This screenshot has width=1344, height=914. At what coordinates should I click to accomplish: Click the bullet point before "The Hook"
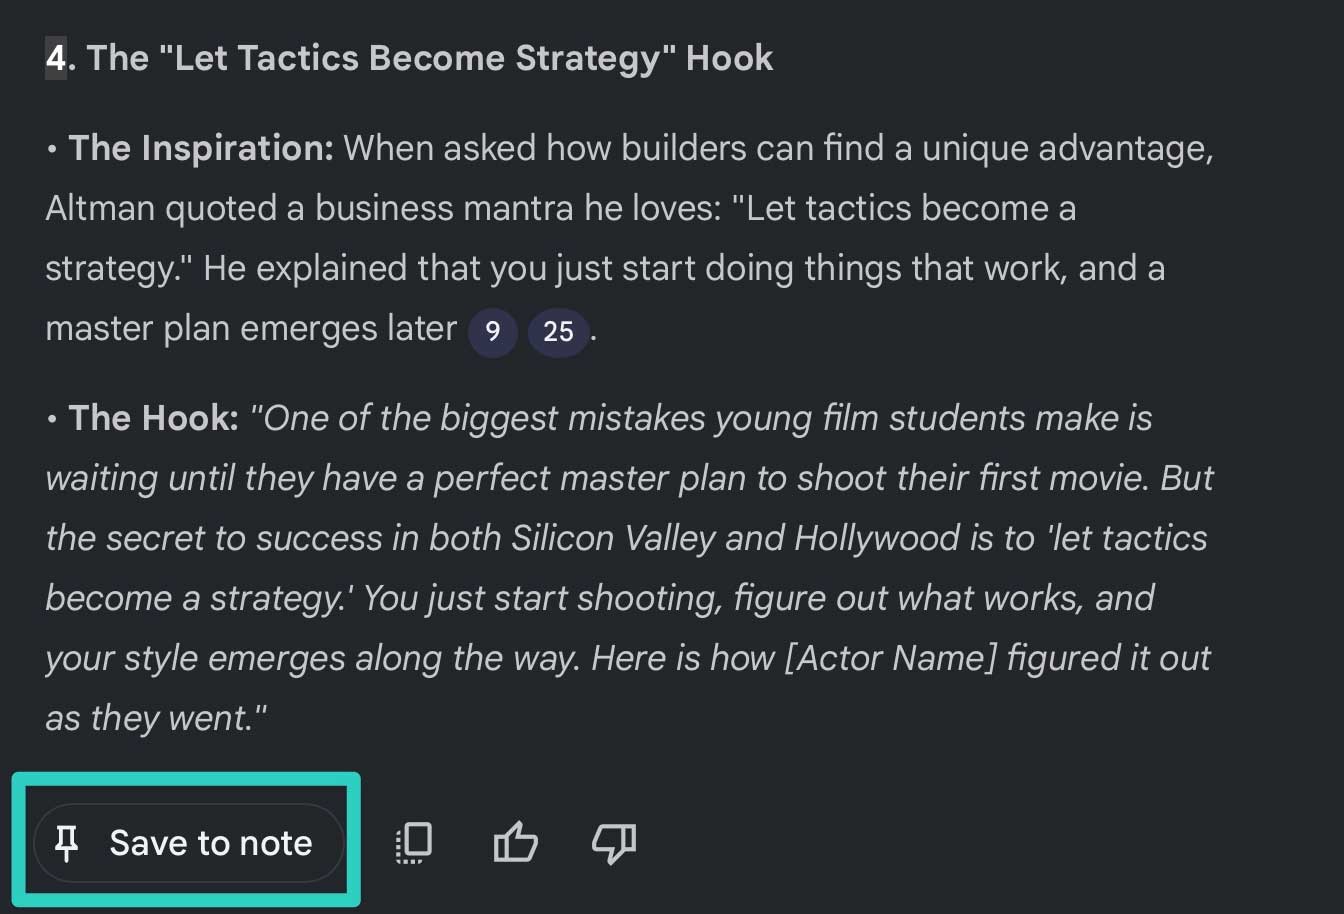(52, 420)
